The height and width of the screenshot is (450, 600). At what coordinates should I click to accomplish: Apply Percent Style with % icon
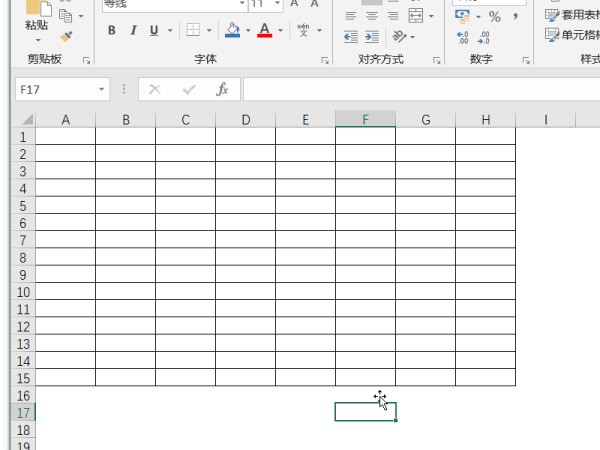[494, 16]
